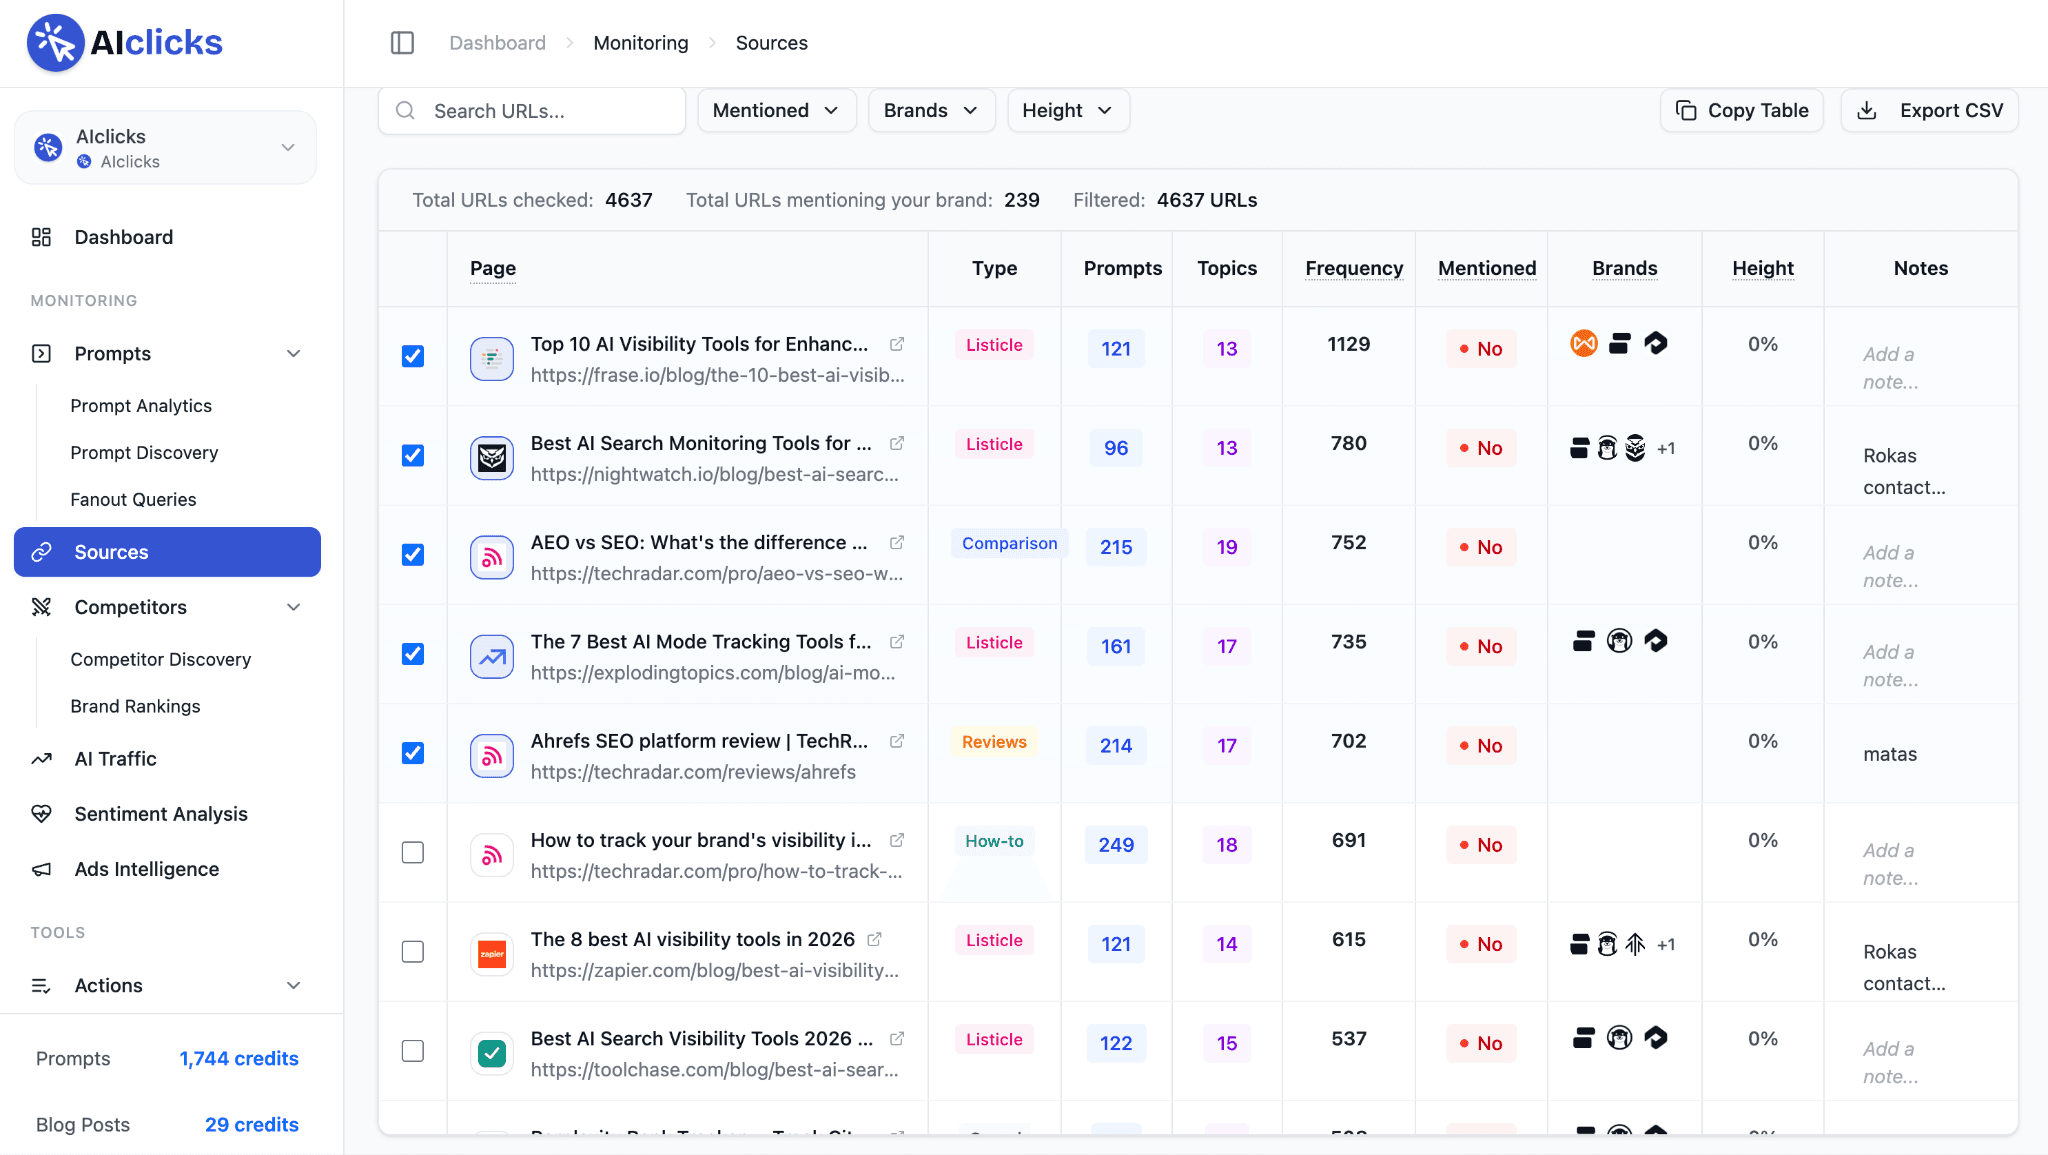This screenshot has height=1155, width=2048.
Task: Click the AI Traffic trend icon
Action: [41, 759]
